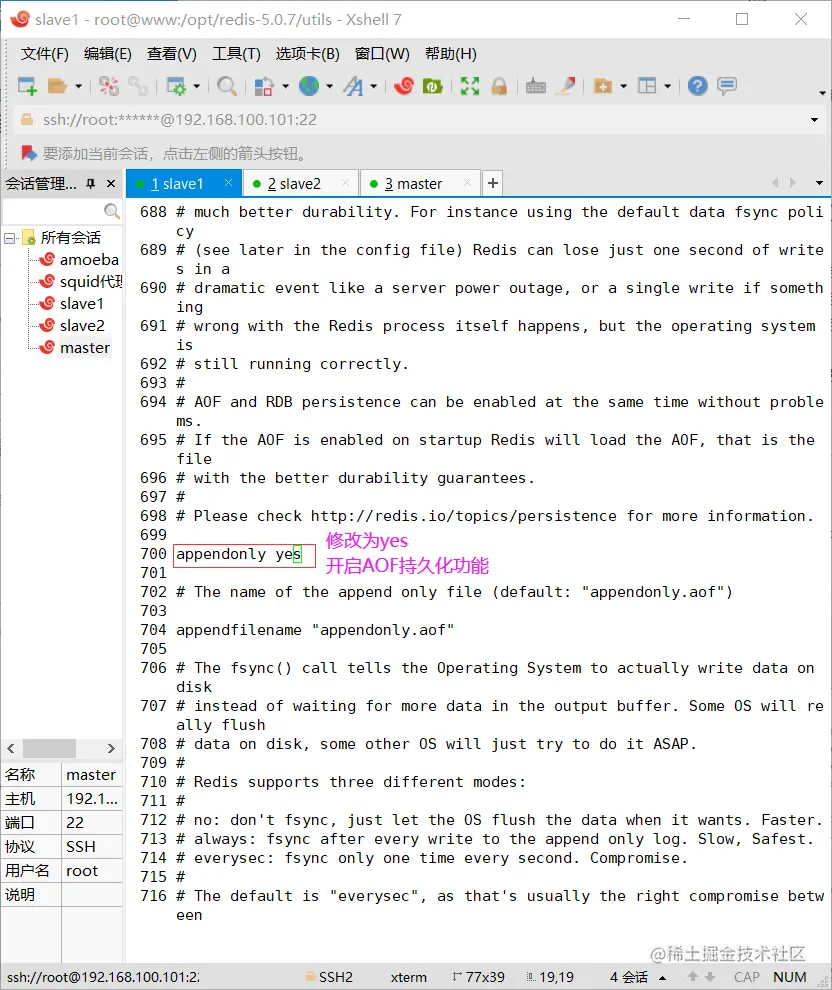Open Help via blue question mark icon
832x990 pixels.
click(698, 86)
